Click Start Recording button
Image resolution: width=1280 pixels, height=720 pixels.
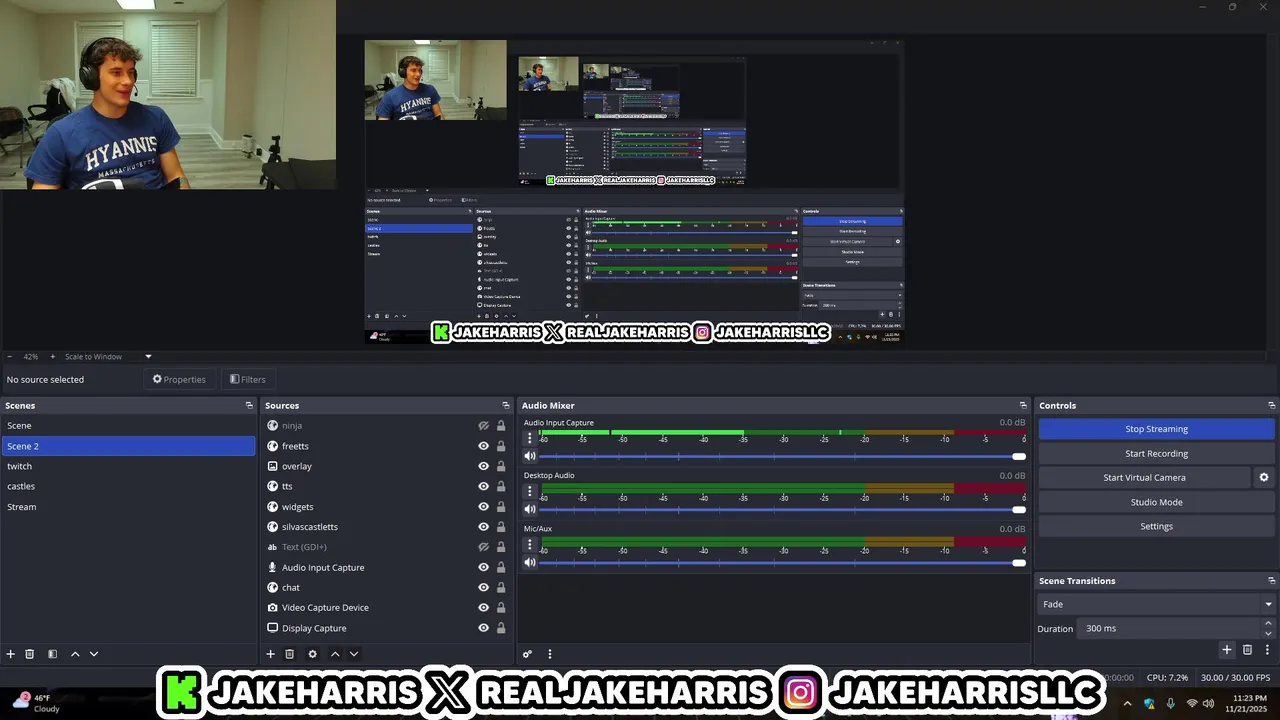click(x=1156, y=454)
